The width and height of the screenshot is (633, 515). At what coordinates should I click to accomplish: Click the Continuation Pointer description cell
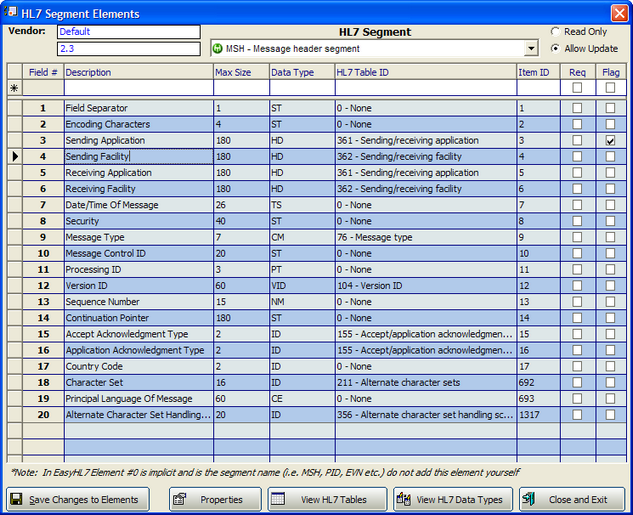(x=139, y=318)
